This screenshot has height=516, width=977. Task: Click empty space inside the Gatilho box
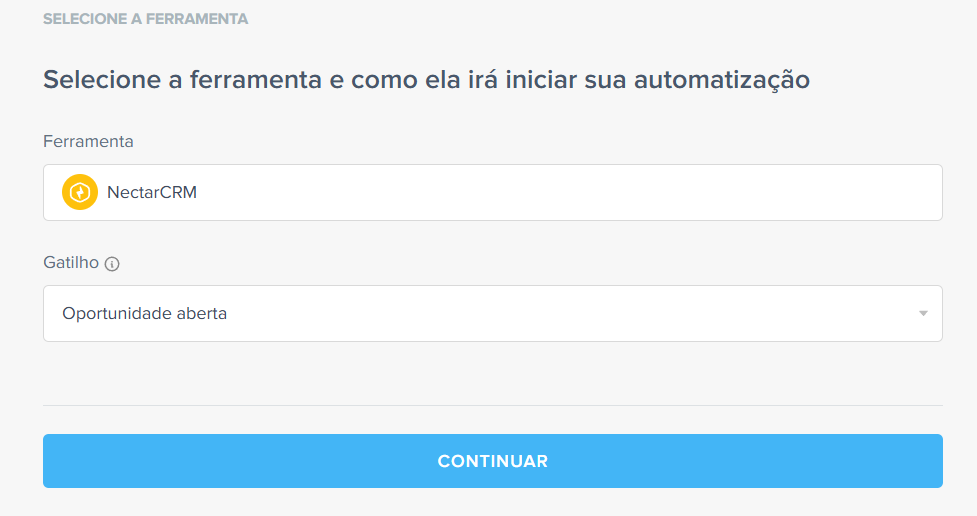[561, 313]
